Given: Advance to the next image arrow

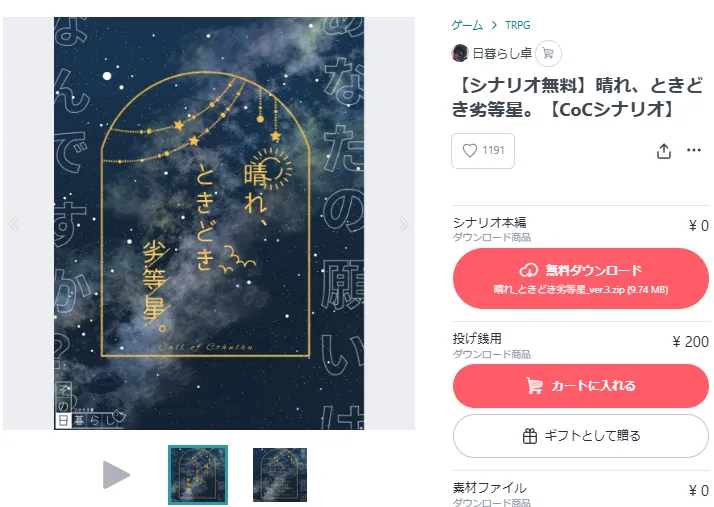Looking at the screenshot, I should [403, 224].
